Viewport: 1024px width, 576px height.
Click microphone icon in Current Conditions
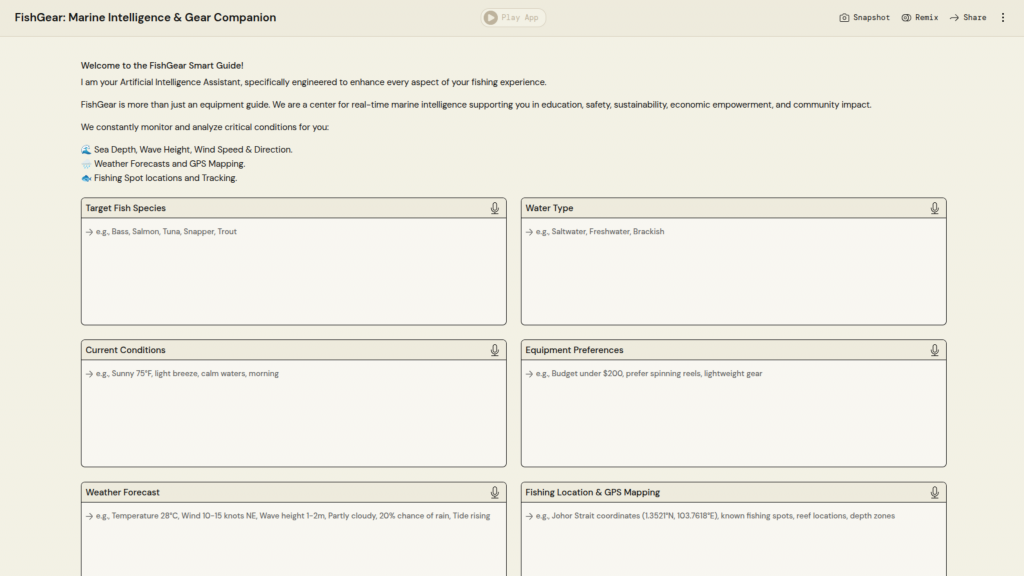coord(495,350)
